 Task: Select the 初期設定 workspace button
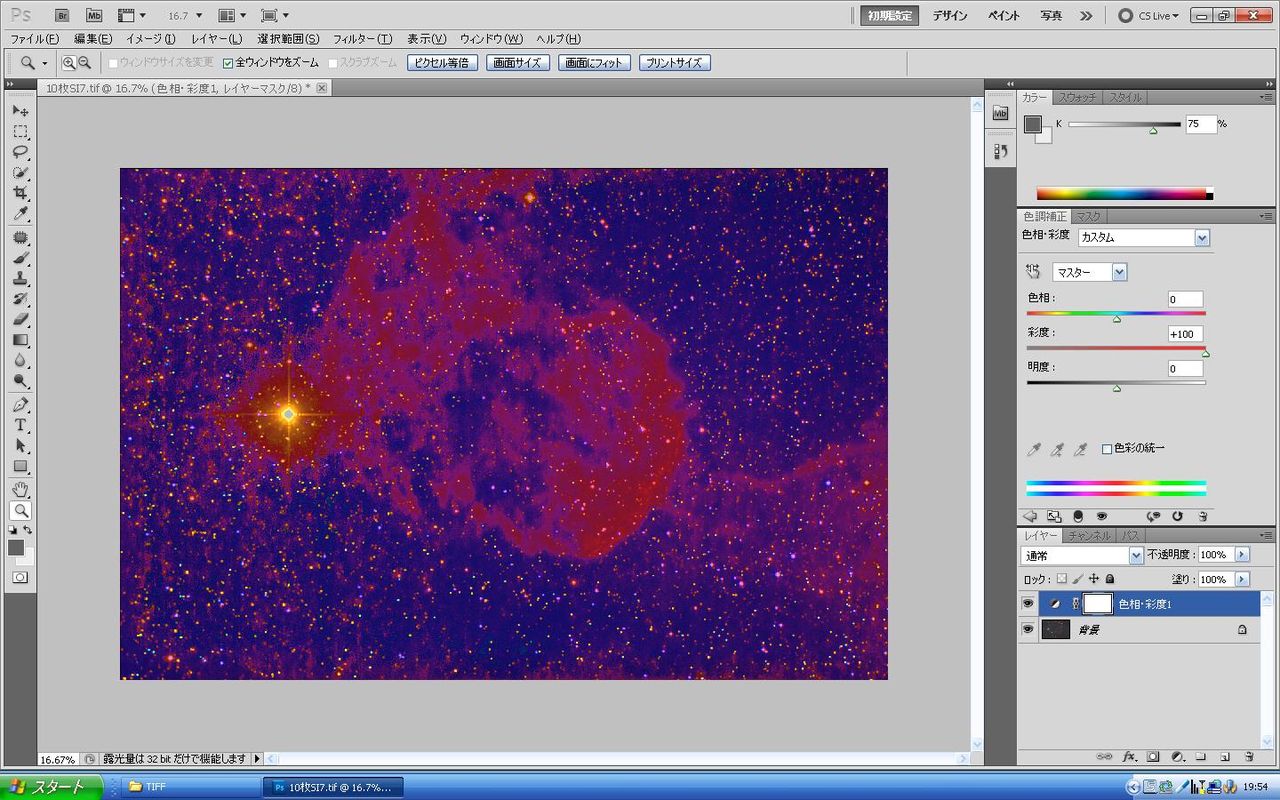pyautogui.click(x=889, y=15)
